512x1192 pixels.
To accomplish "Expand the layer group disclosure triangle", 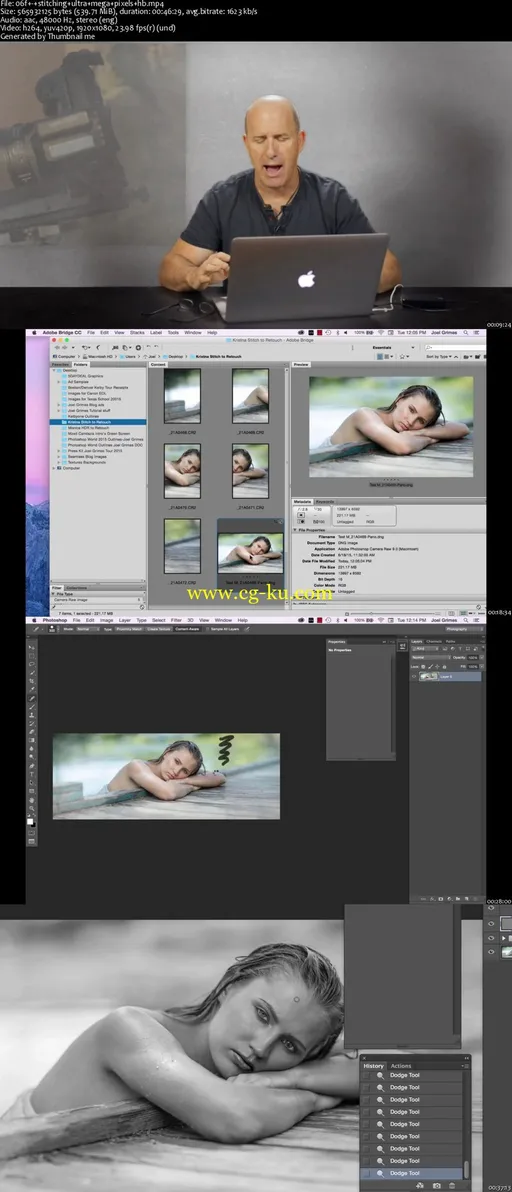I will tap(502, 937).
